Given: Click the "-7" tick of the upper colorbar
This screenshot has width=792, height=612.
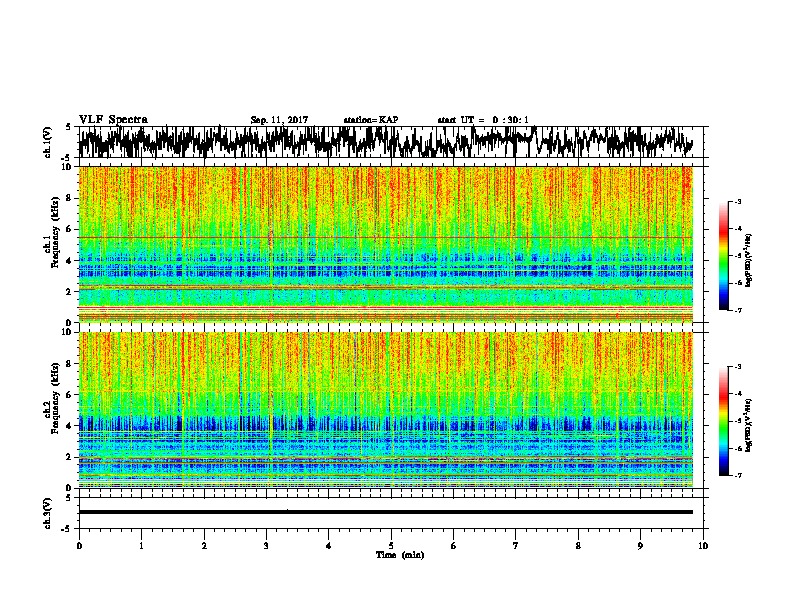Looking at the screenshot, I should (x=737, y=311).
